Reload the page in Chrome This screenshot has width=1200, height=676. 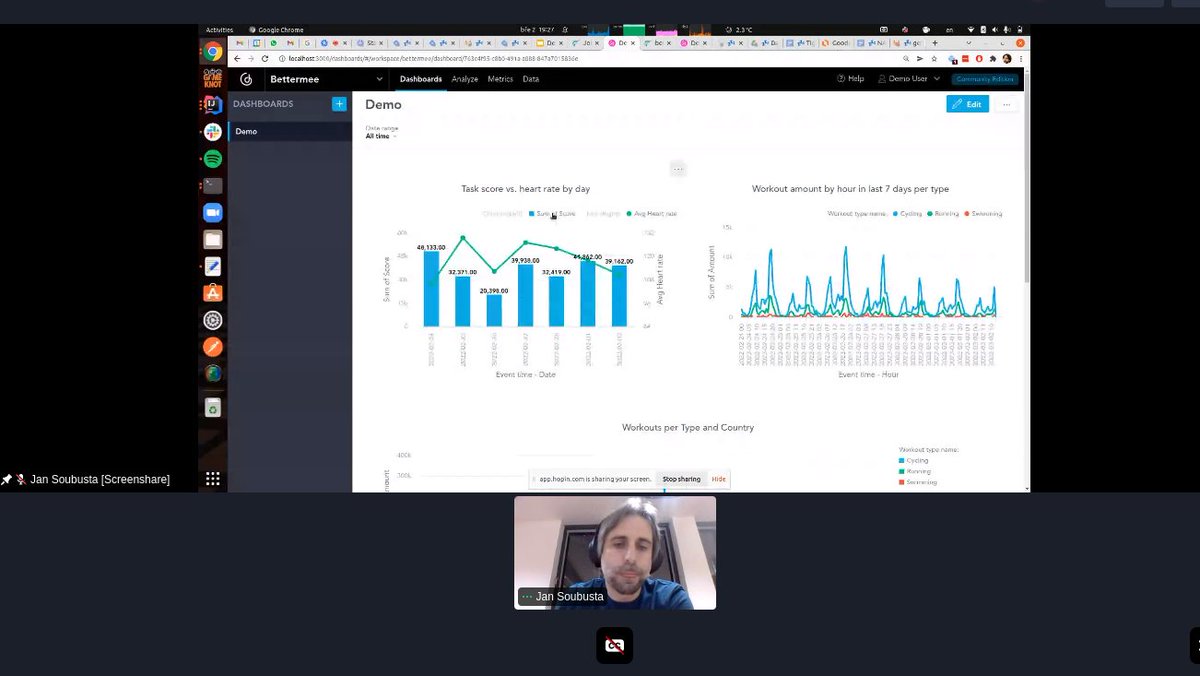265,59
